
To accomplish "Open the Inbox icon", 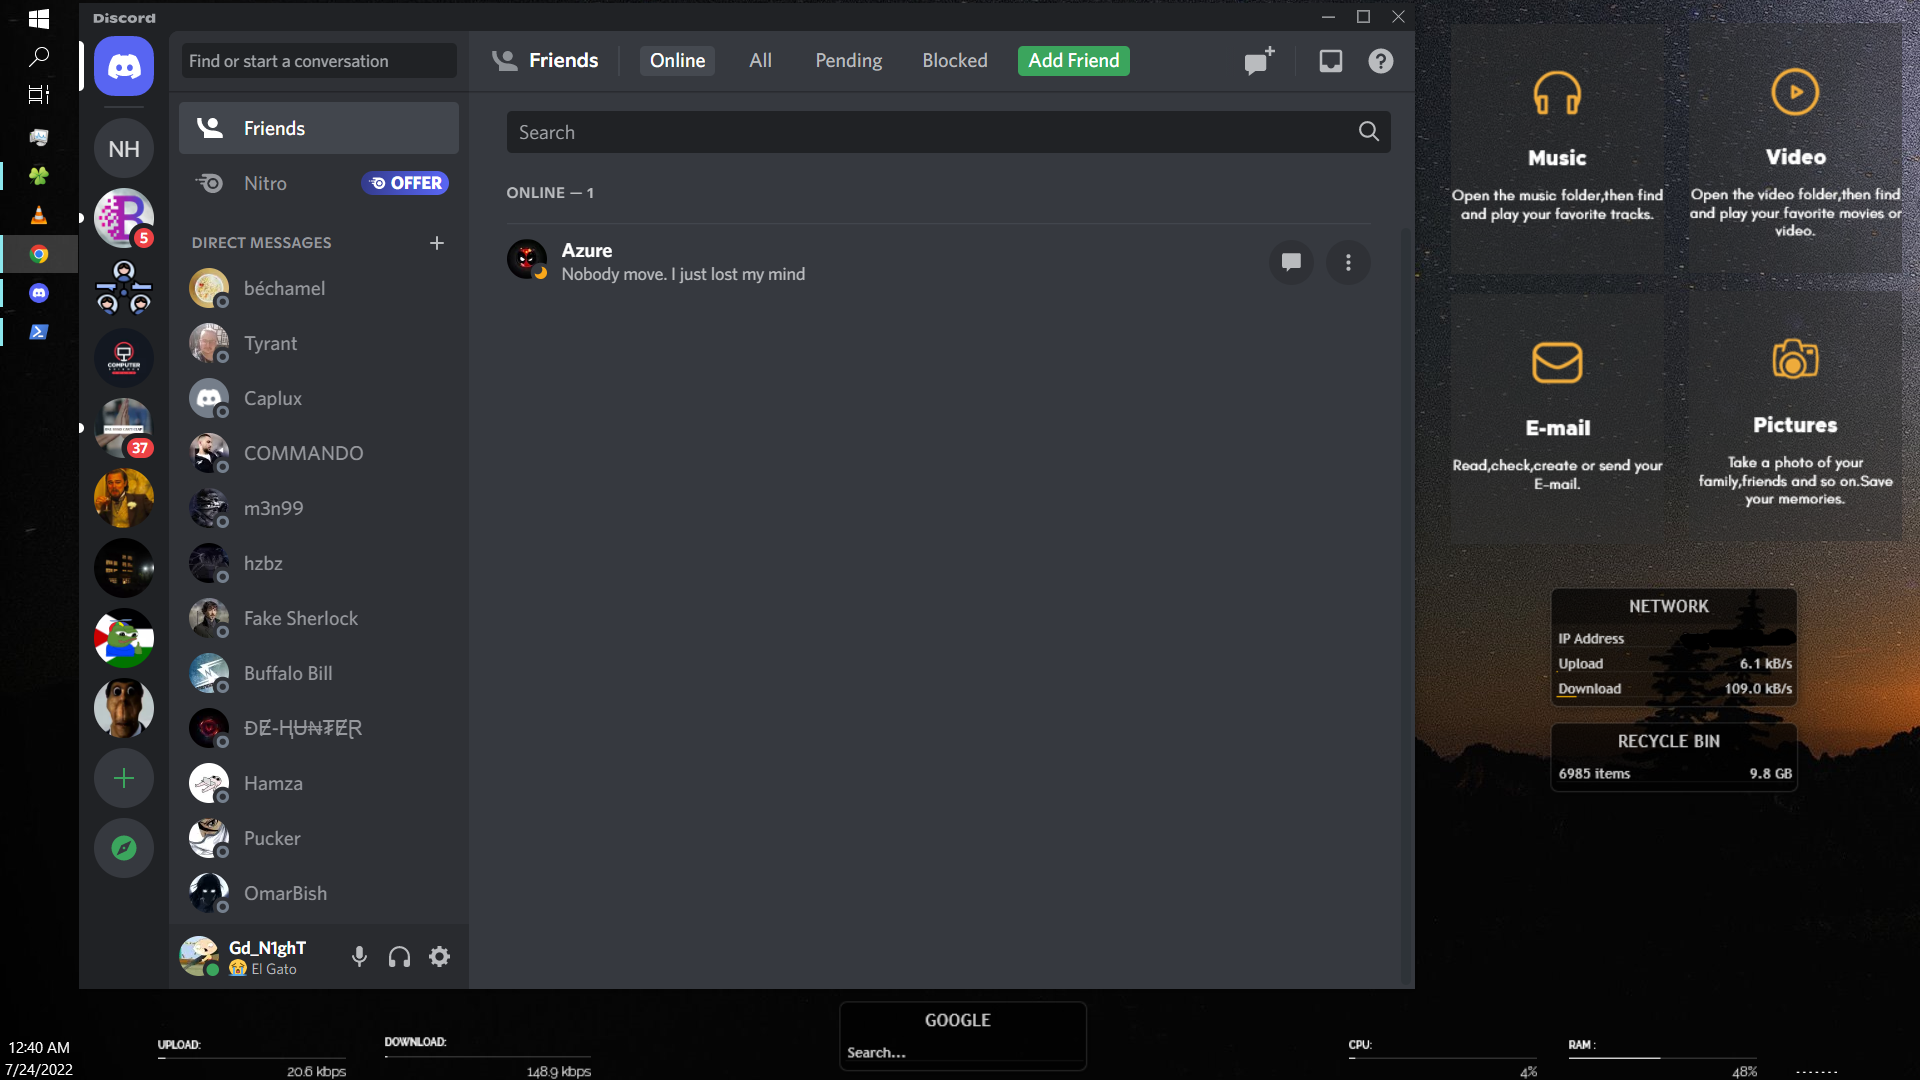I will 1330,61.
